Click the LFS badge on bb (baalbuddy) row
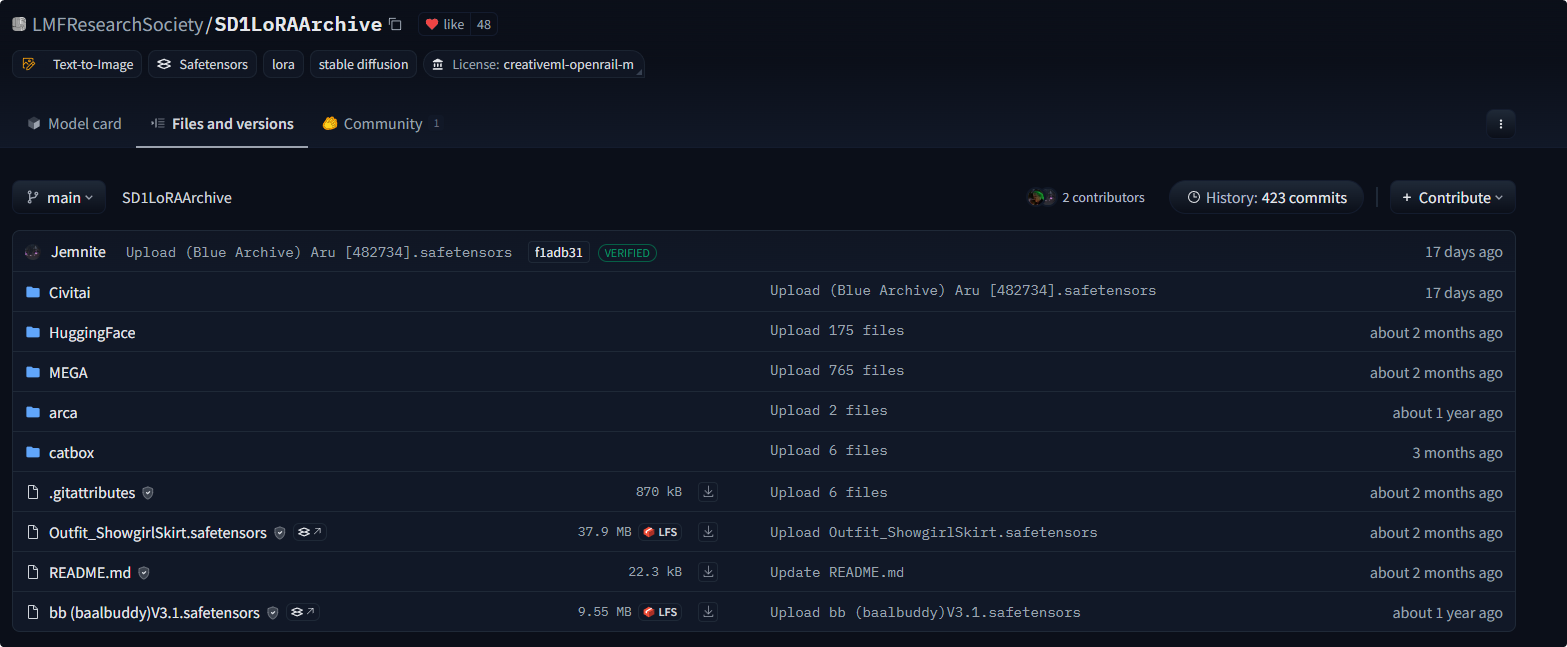Viewport: 1567px width, 647px height. [660, 612]
